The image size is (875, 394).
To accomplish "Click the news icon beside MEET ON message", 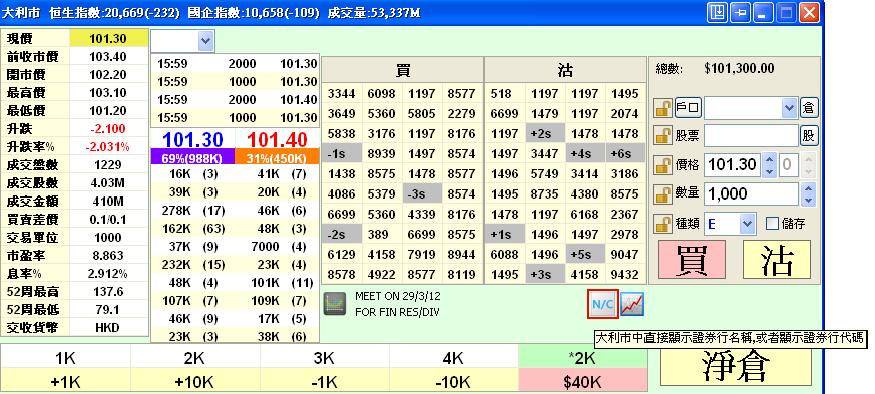I will pos(335,304).
